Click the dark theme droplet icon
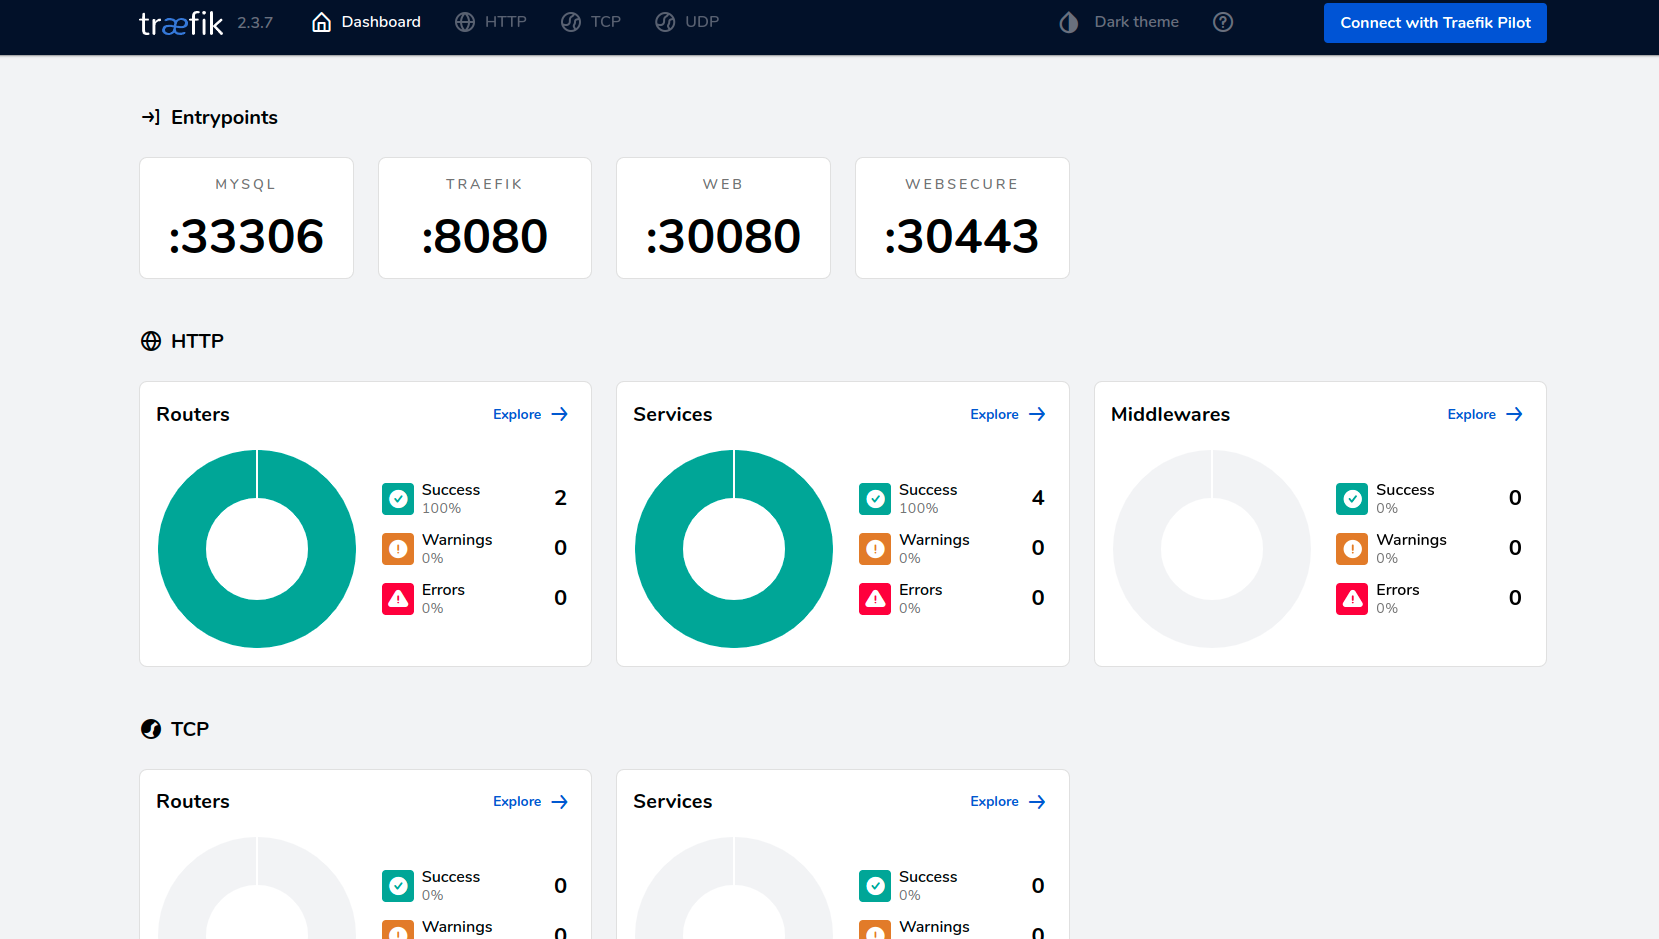This screenshot has width=1659, height=939. pos(1069,22)
